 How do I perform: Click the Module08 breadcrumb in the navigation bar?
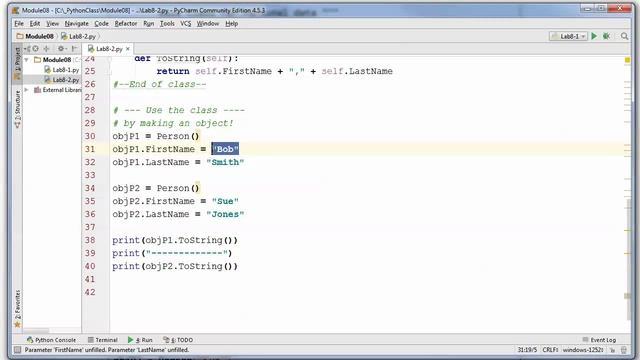36,36
